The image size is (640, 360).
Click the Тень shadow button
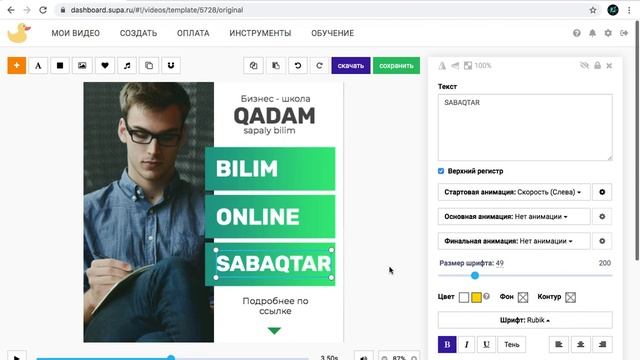tap(511, 344)
